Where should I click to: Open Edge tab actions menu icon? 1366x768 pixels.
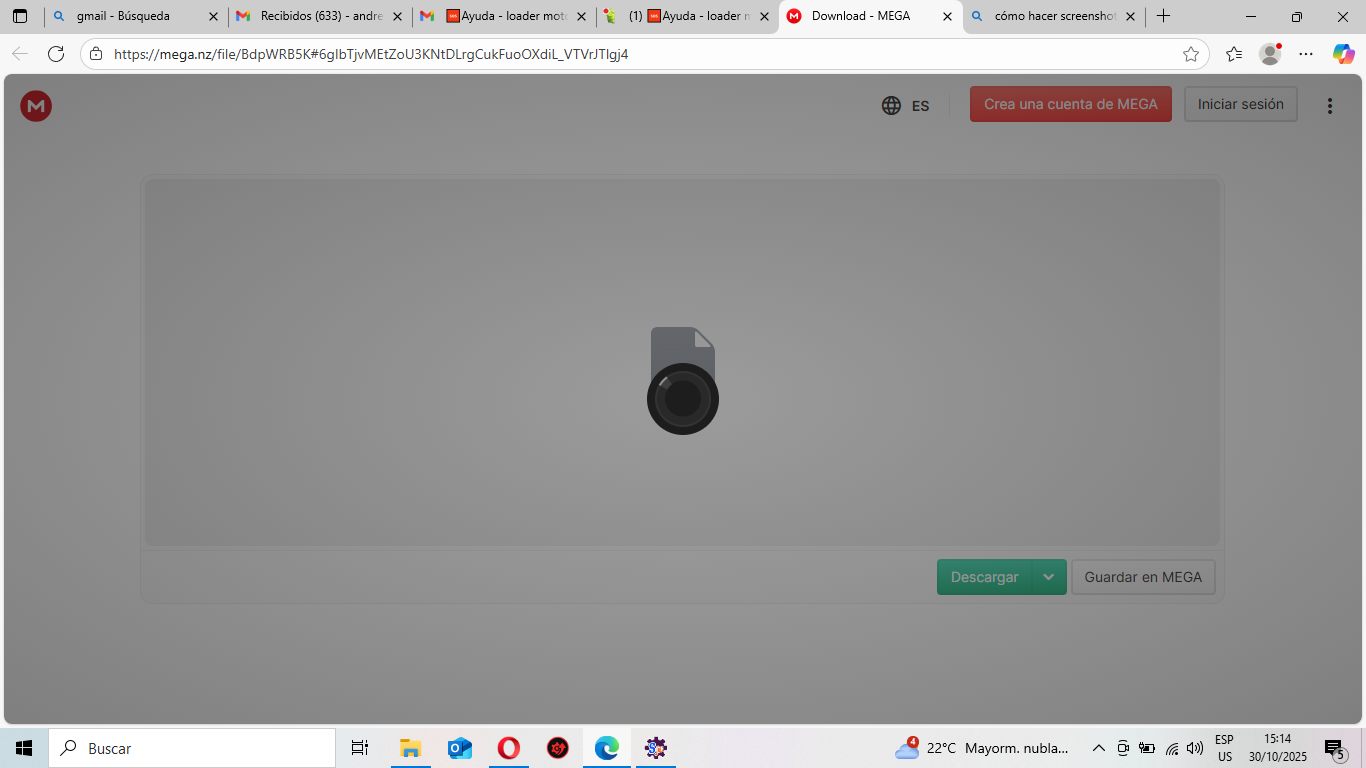click(x=20, y=16)
